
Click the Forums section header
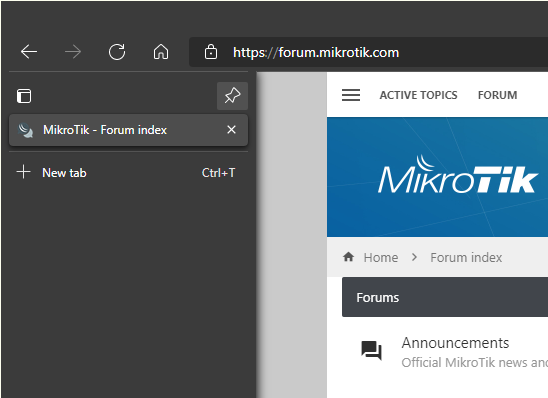pos(445,297)
